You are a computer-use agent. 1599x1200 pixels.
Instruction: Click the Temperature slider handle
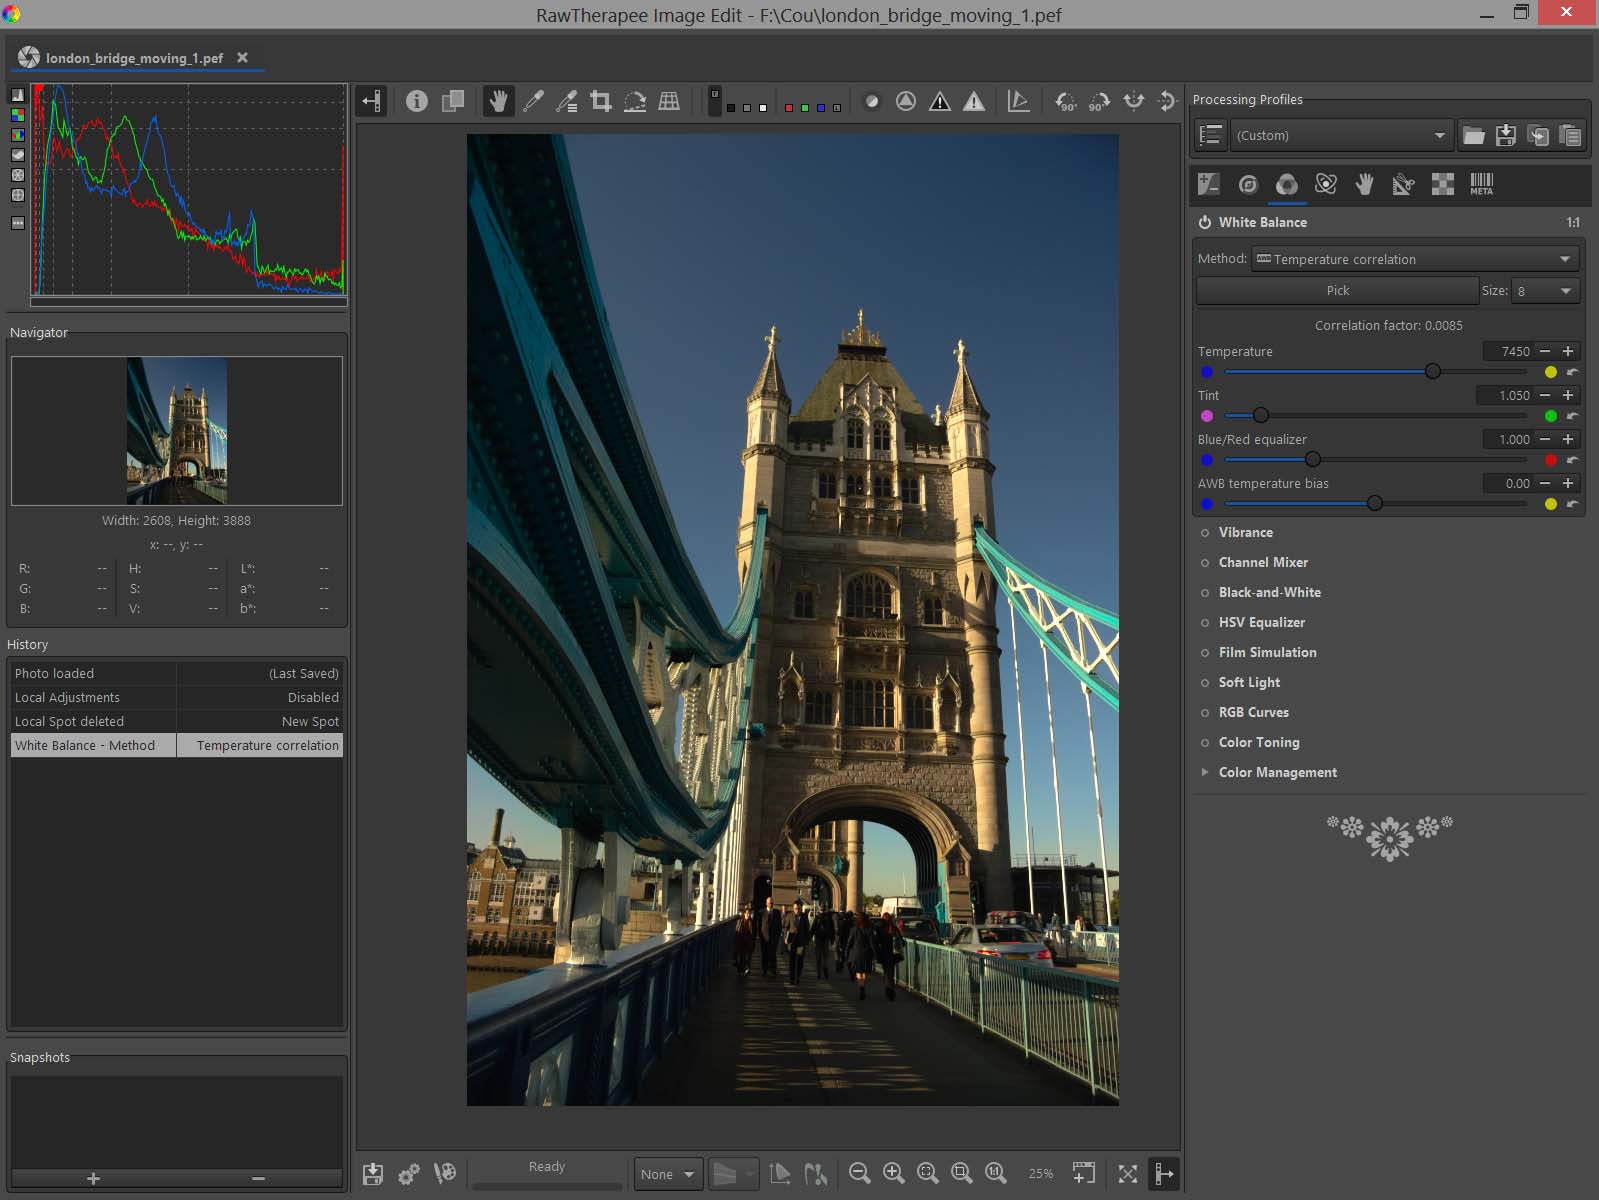1432,371
